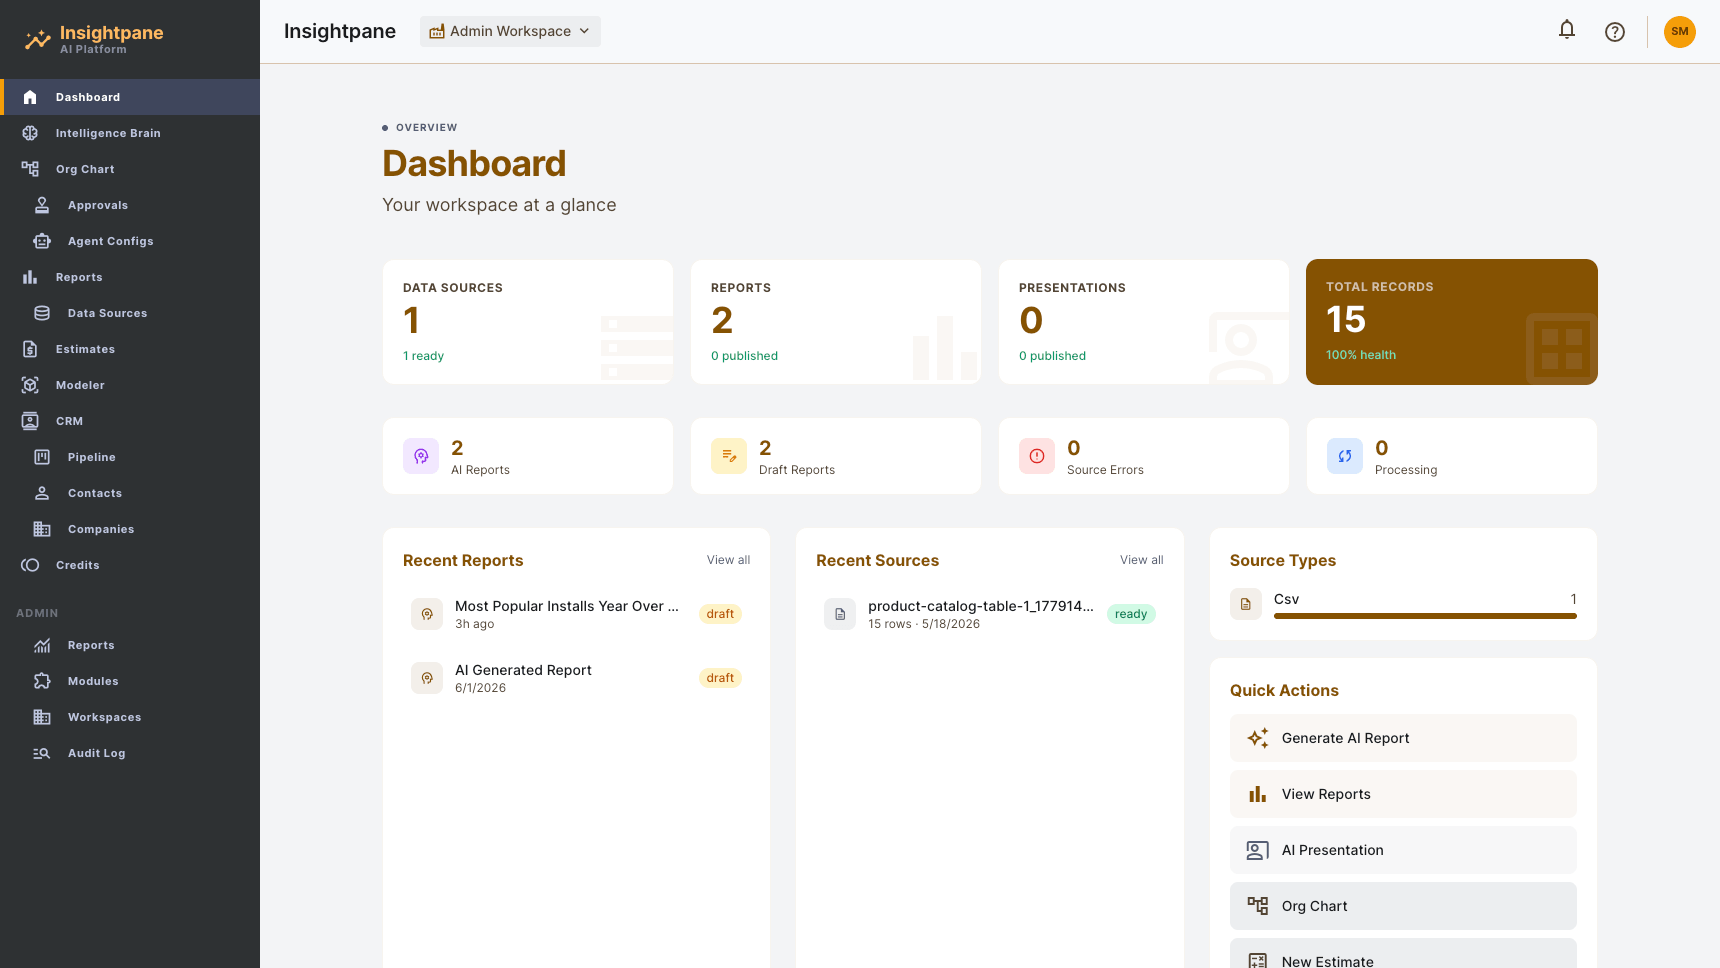Viewport: 1720px width, 968px height.
Task: Click the Modules puzzle piece icon
Action: point(42,681)
